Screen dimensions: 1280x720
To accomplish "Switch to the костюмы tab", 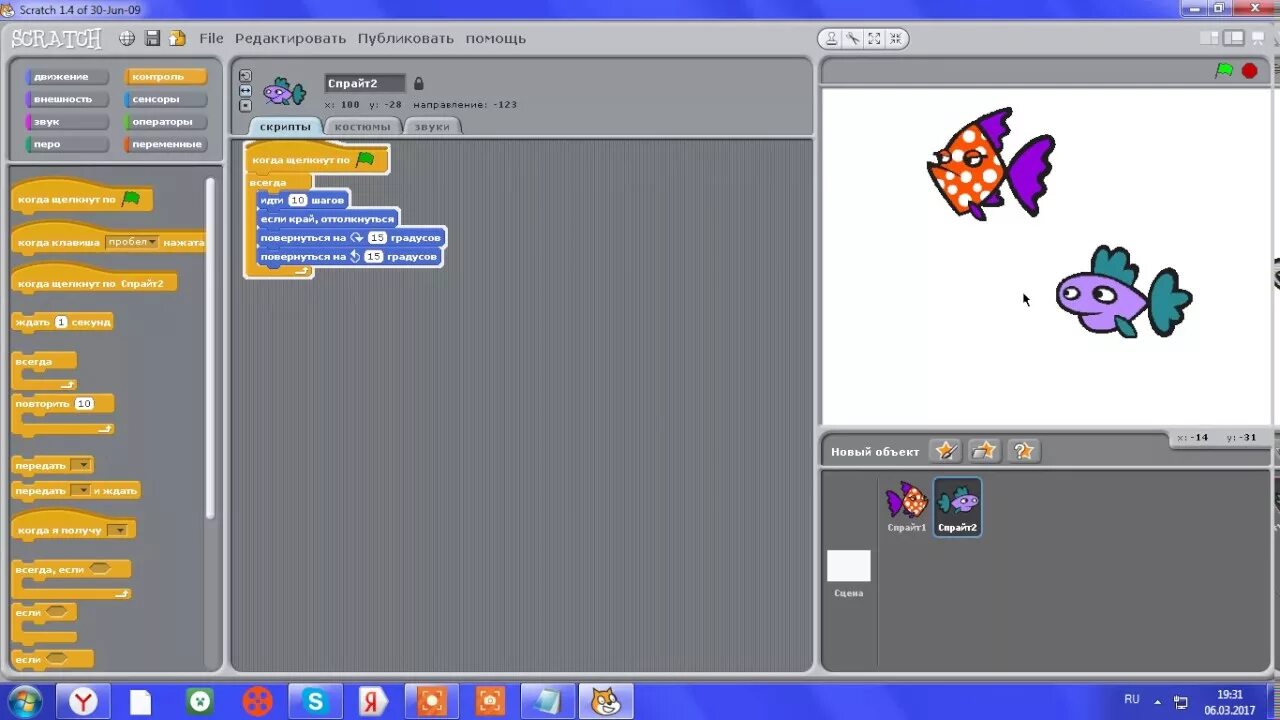I will 362,126.
